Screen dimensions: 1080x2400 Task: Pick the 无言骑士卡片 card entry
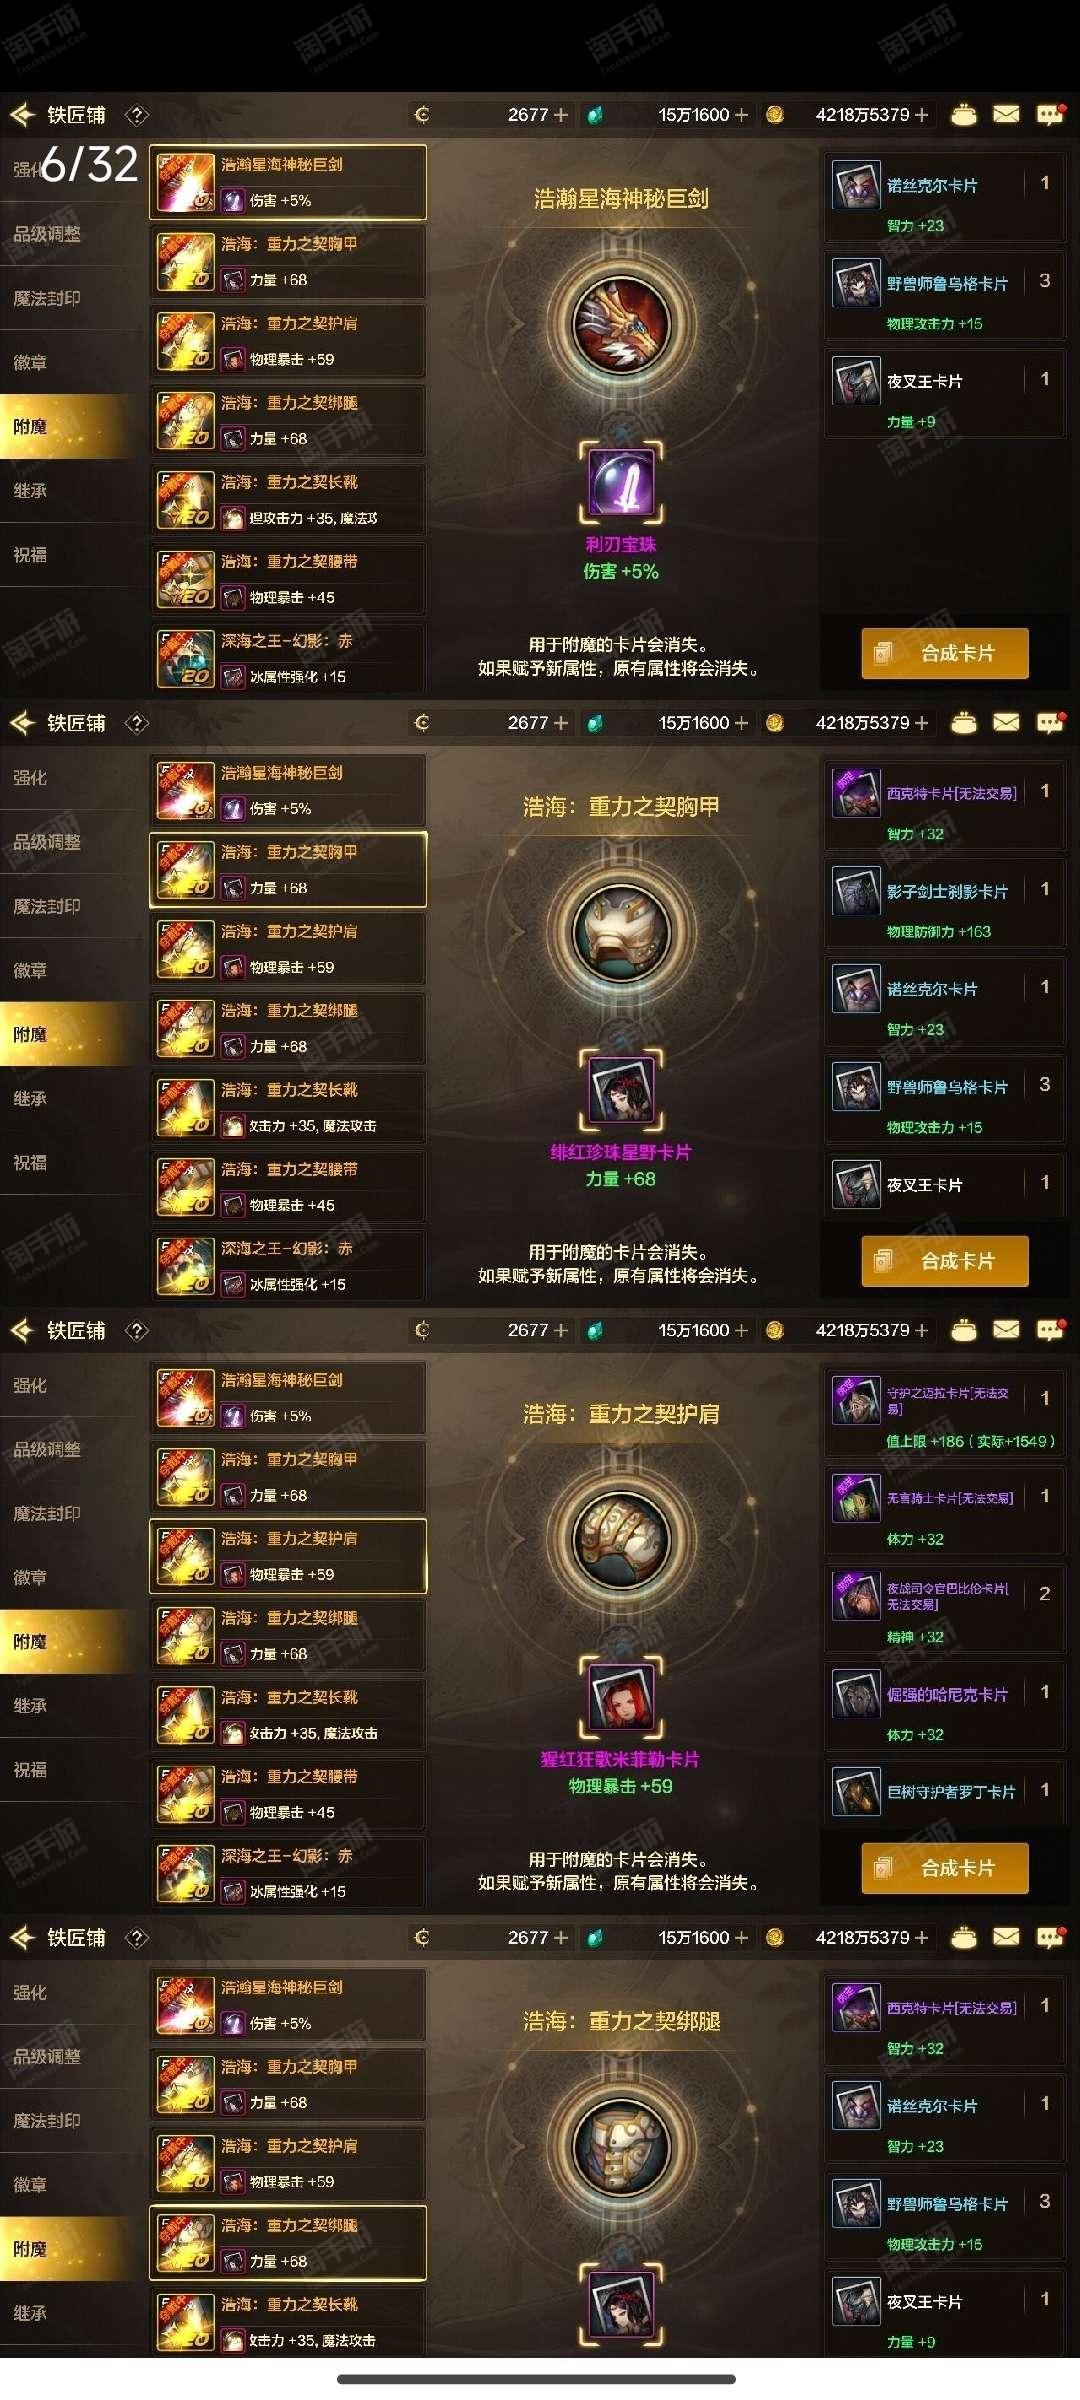(x=944, y=1511)
